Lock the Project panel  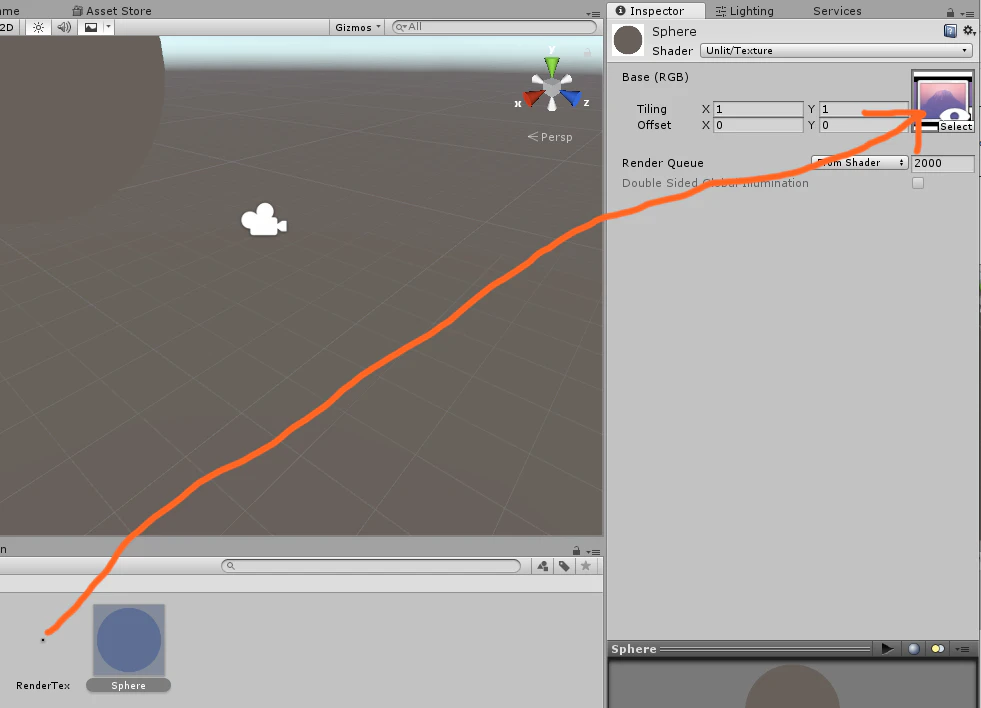tap(576, 551)
